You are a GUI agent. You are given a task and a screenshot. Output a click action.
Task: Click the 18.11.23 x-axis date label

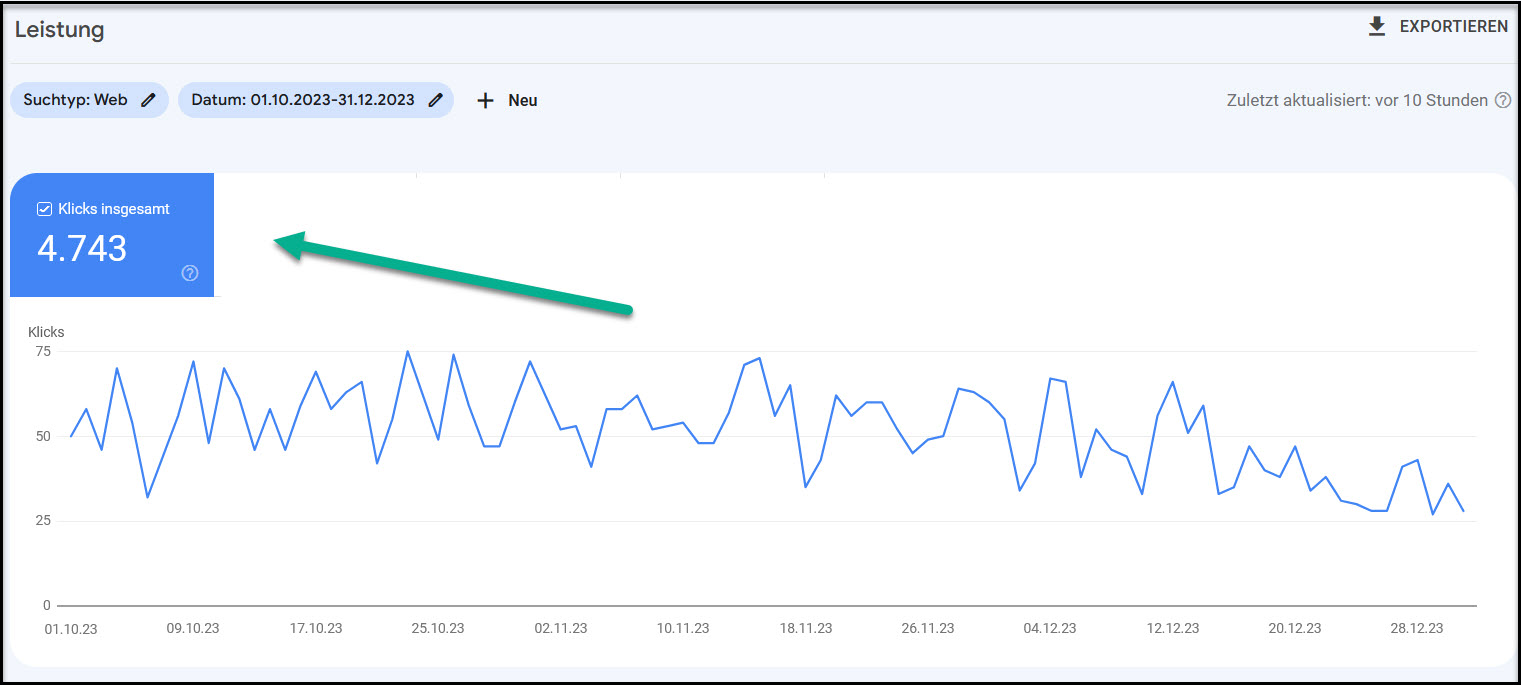coord(806,628)
